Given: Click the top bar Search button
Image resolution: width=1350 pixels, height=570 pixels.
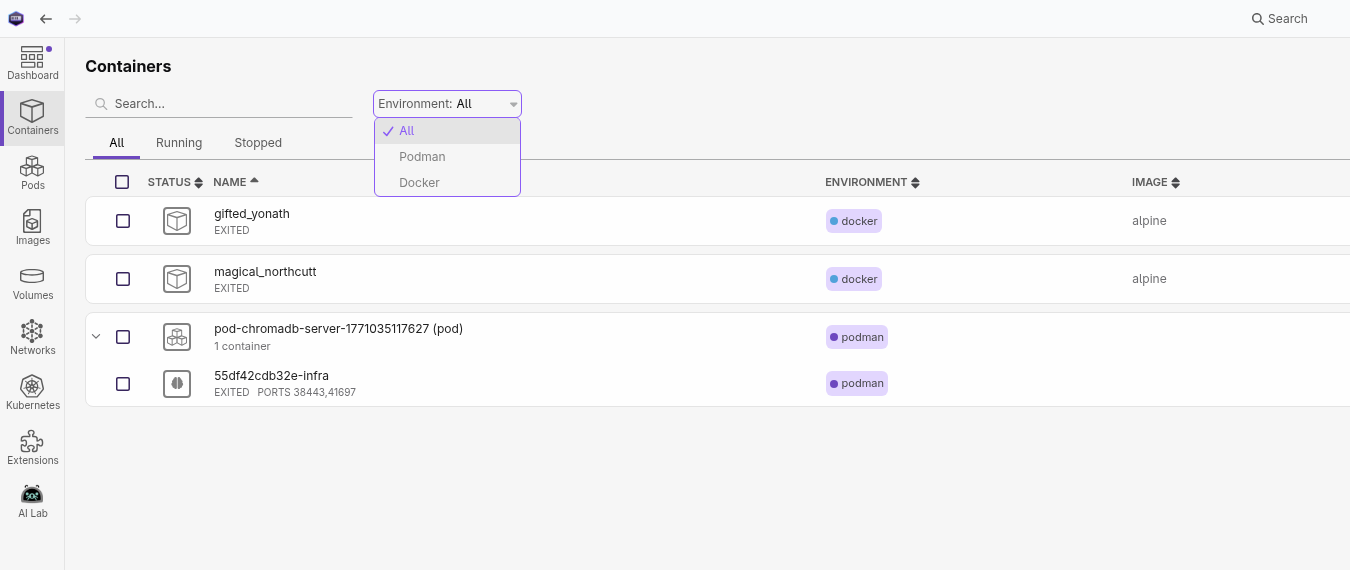Looking at the screenshot, I should pyautogui.click(x=1280, y=19).
